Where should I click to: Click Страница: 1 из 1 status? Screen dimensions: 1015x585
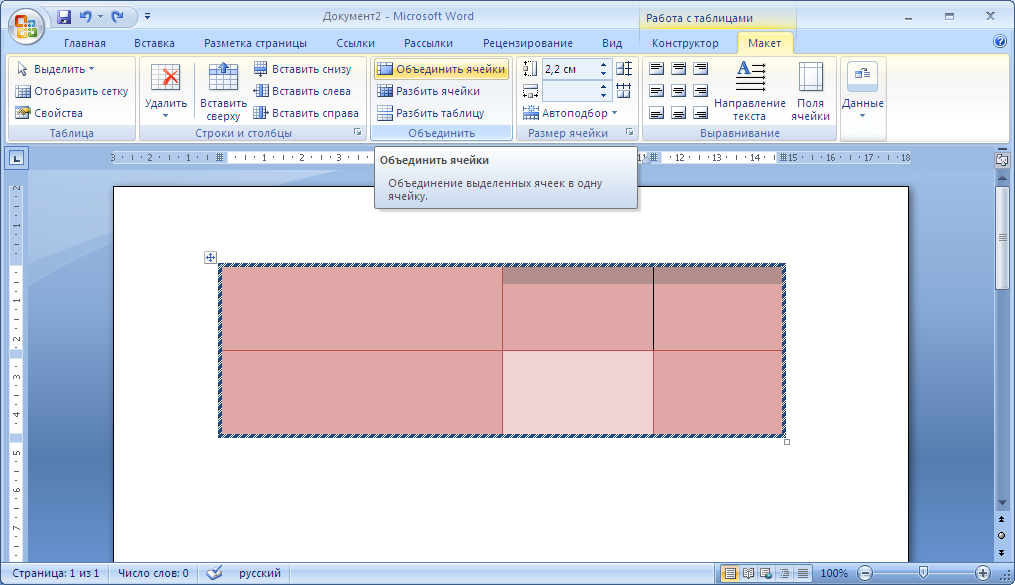pyautogui.click(x=56, y=573)
